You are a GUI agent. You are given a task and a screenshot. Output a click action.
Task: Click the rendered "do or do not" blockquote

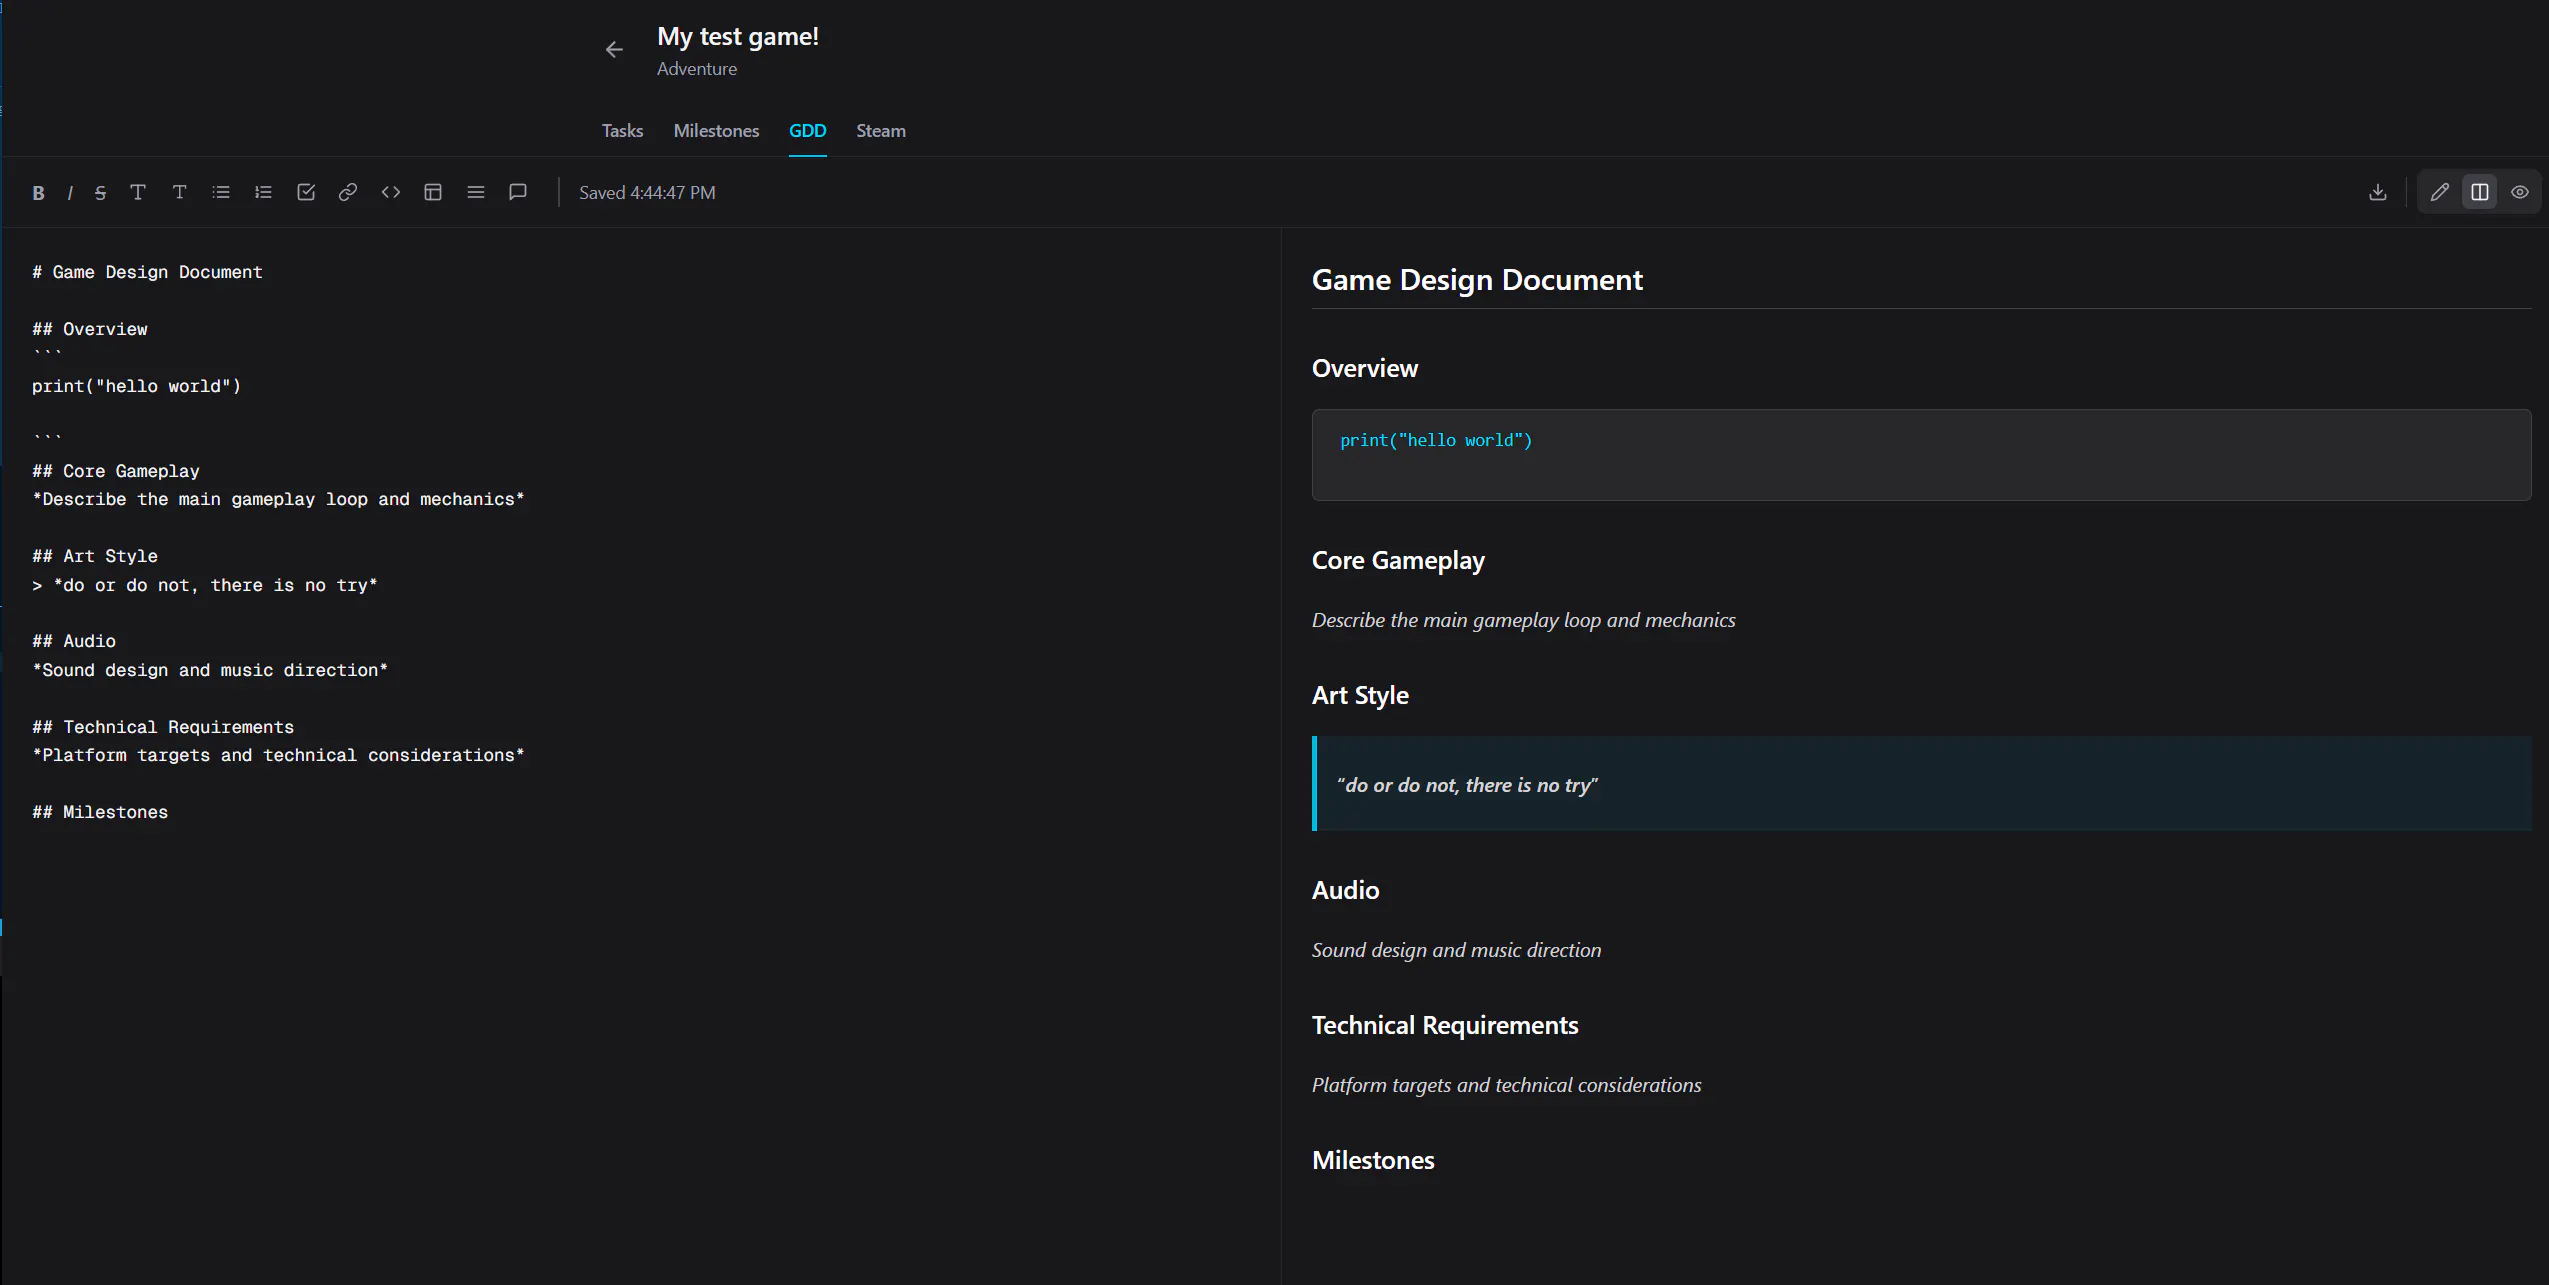[1921, 784]
